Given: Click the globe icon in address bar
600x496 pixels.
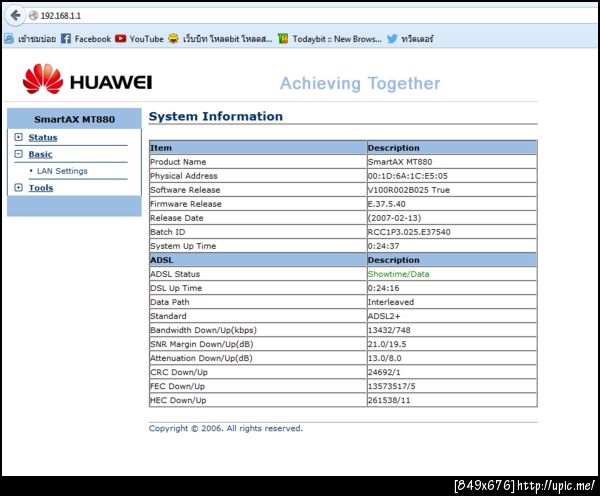Looking at the screenshot, I should pyautogui.click(x=34, y=16).
